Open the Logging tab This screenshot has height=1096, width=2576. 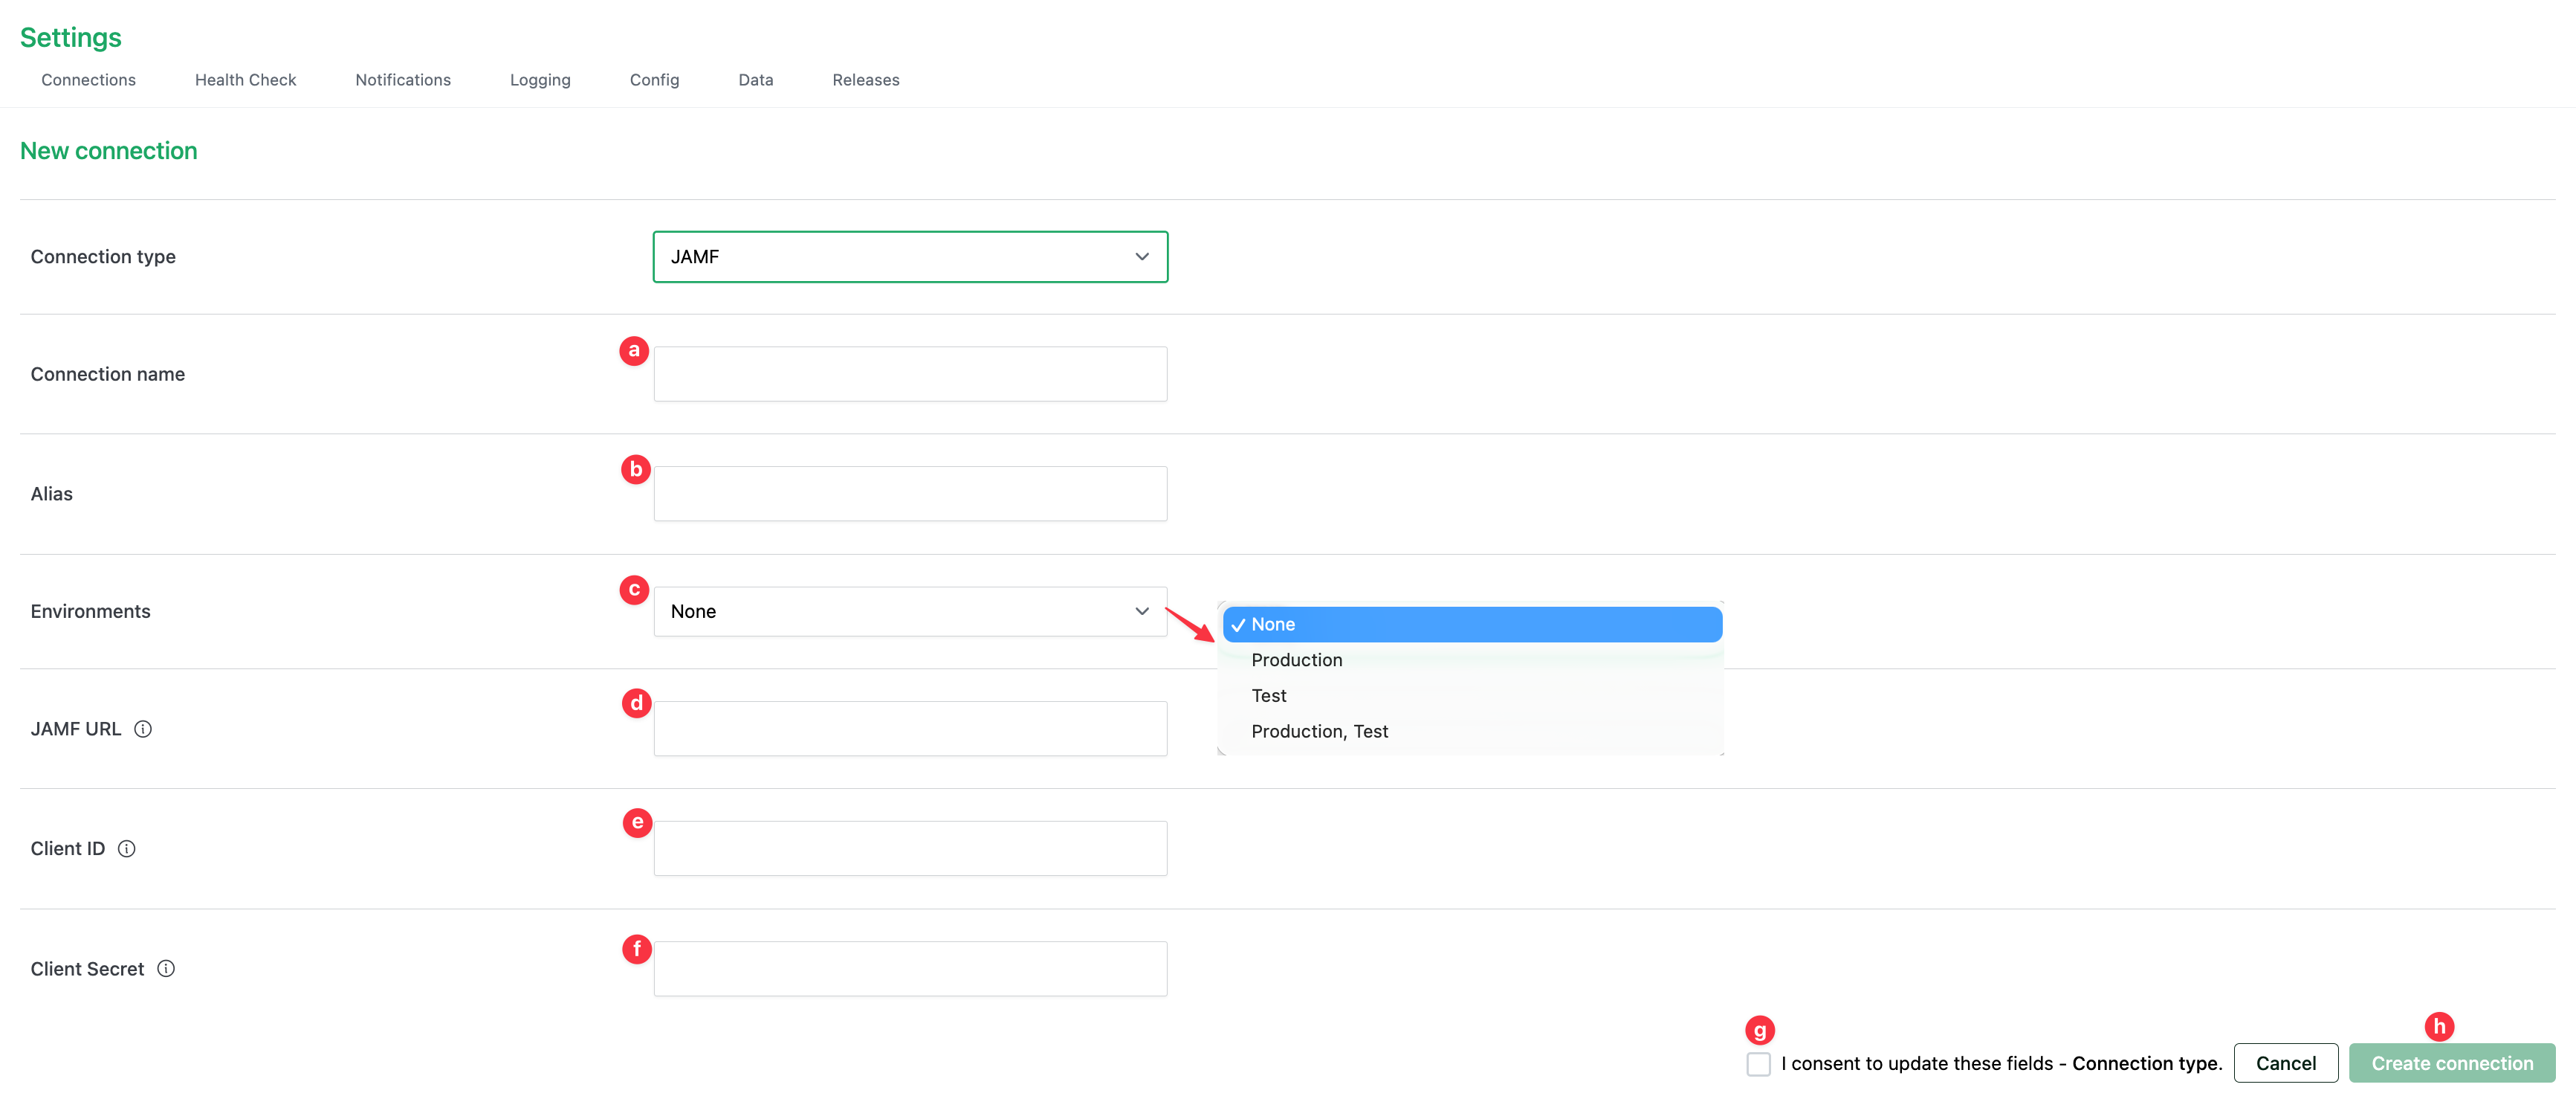[540, 80]
